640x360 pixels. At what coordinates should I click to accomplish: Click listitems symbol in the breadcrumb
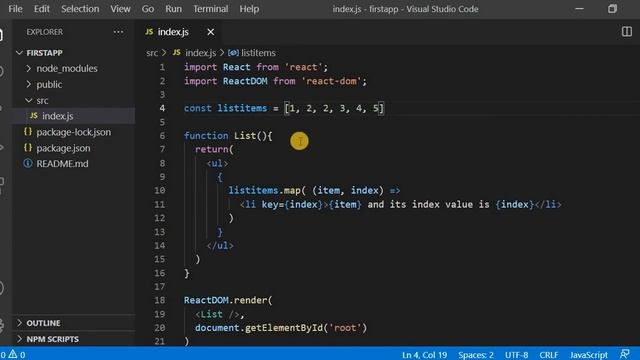258,53
